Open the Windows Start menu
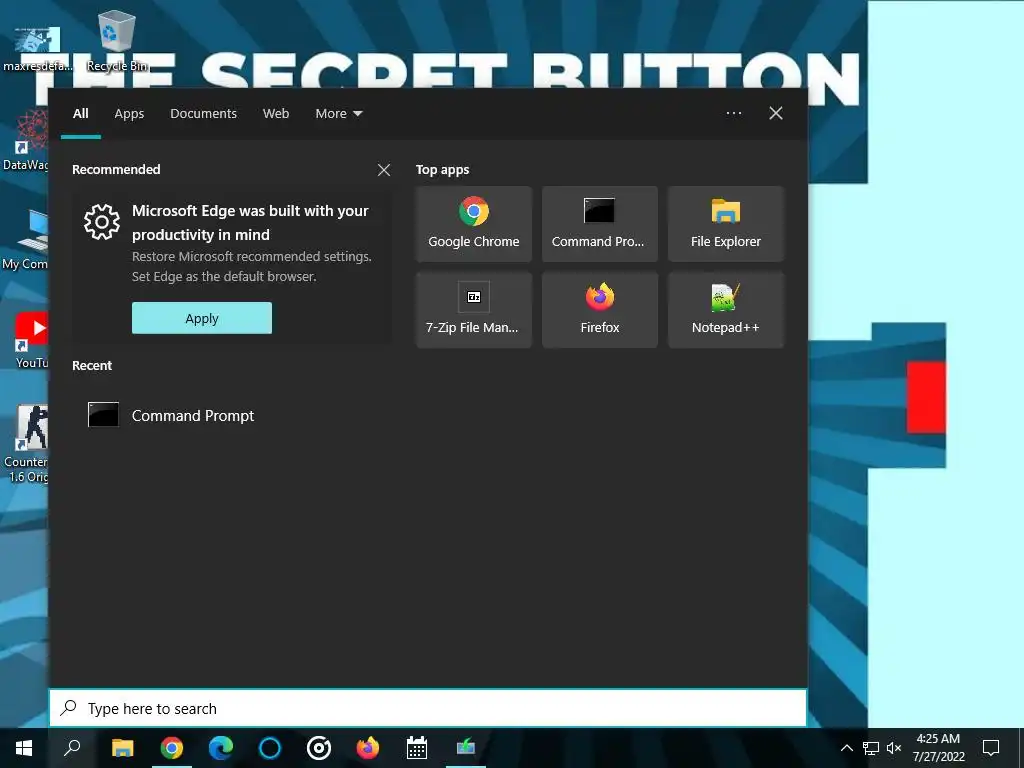 pyautogui.click(x=24, y=748)
